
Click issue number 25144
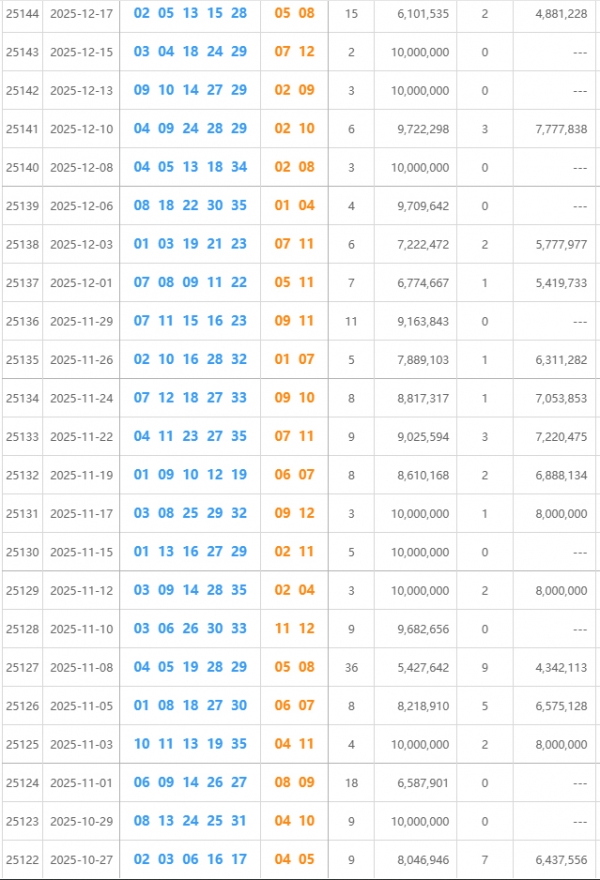[21, 14]
